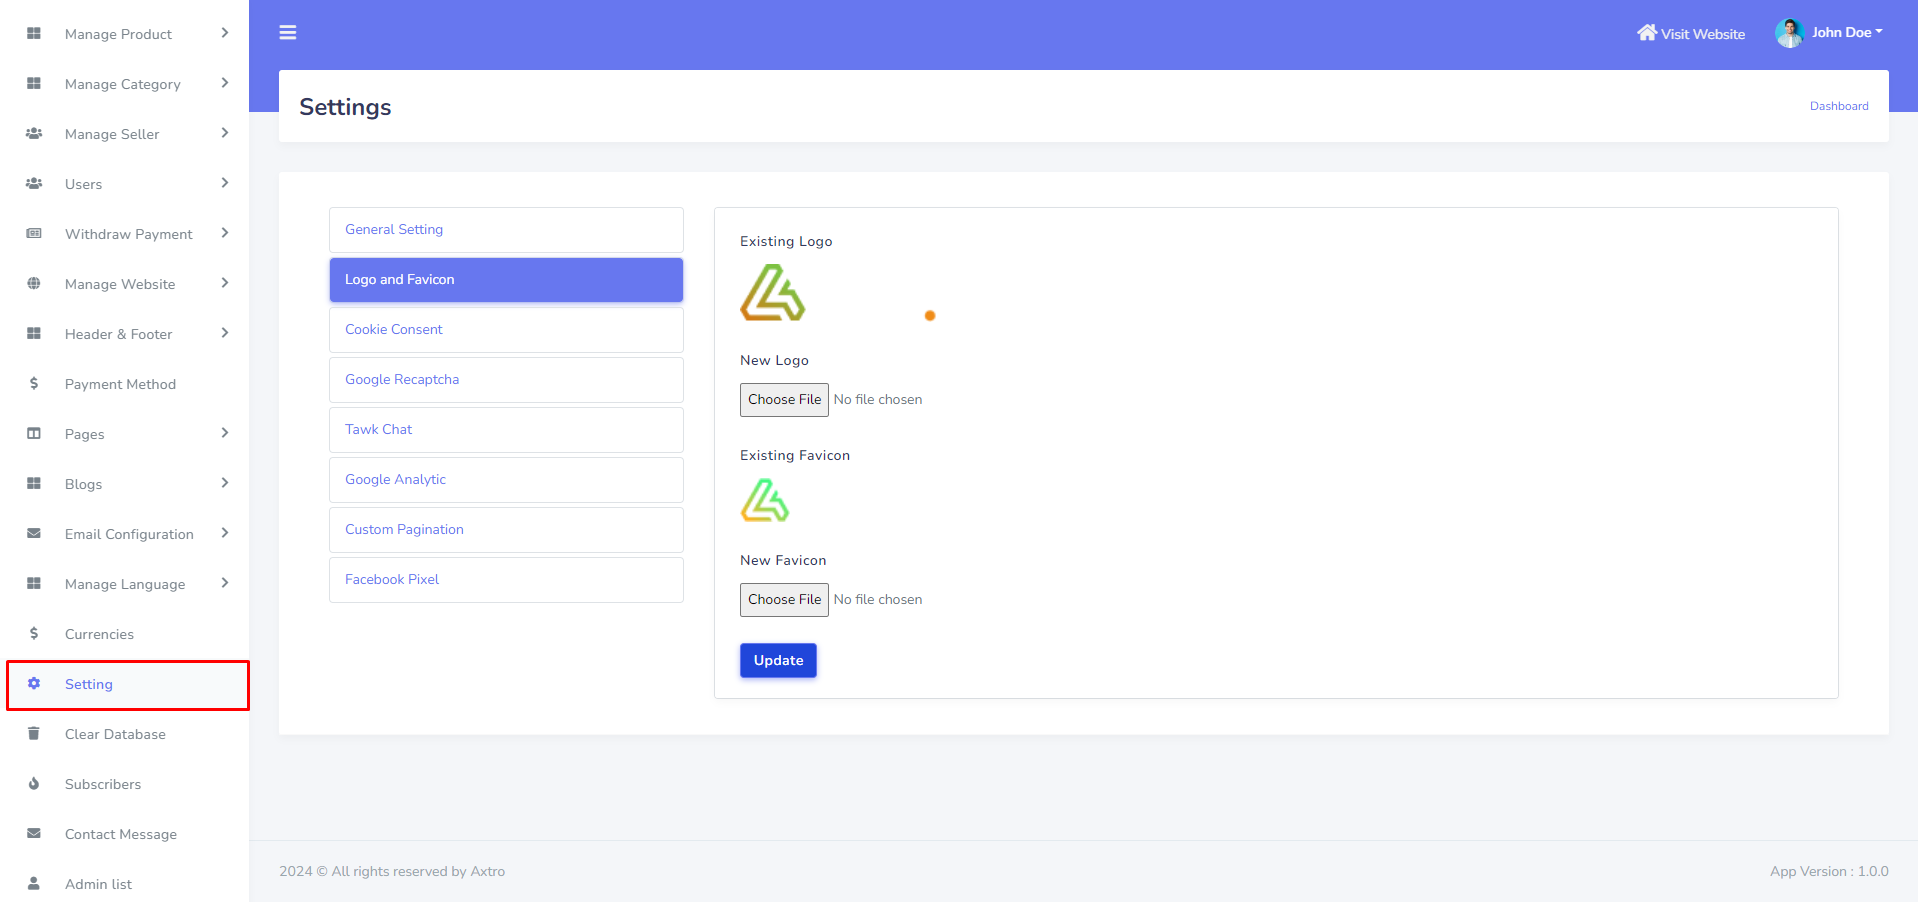Open the Google Recaptcha settings tab

(506, 380)
